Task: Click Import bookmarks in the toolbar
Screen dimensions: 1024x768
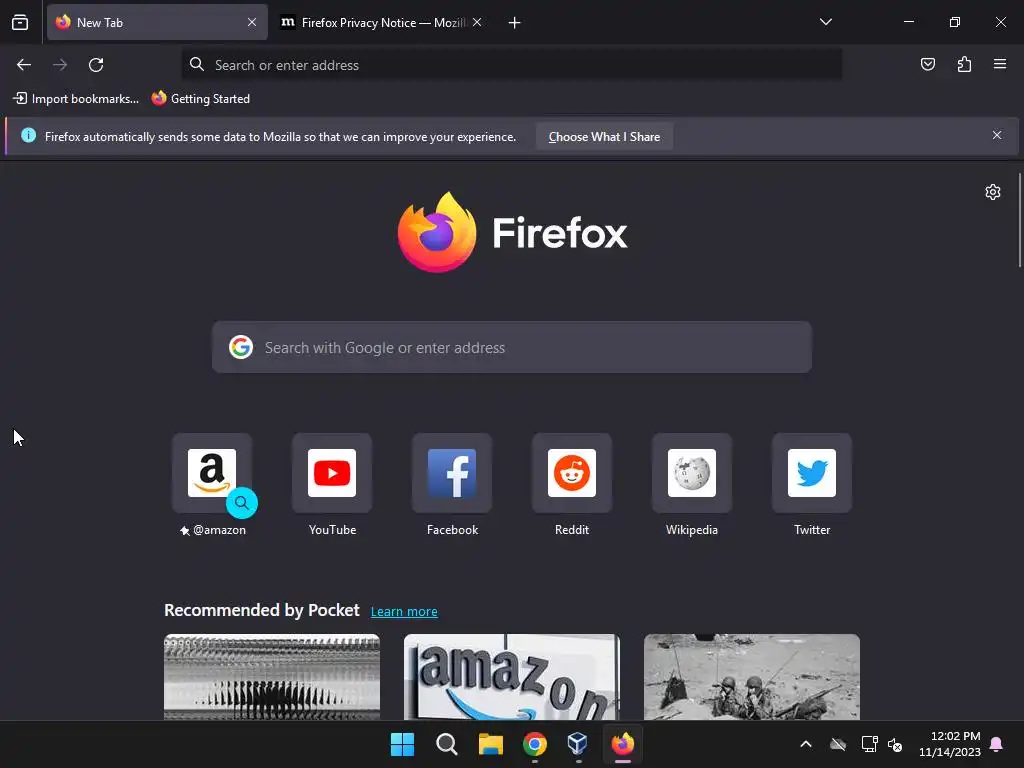Action: click(x=76, y=99)
